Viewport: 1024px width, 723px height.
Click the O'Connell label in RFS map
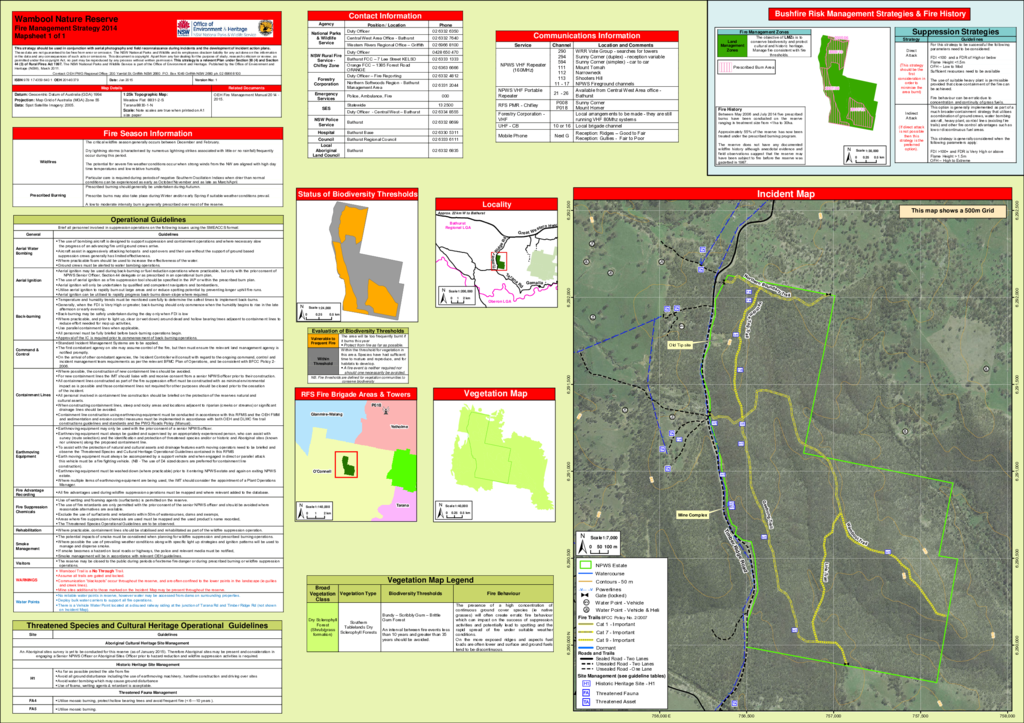322,471
